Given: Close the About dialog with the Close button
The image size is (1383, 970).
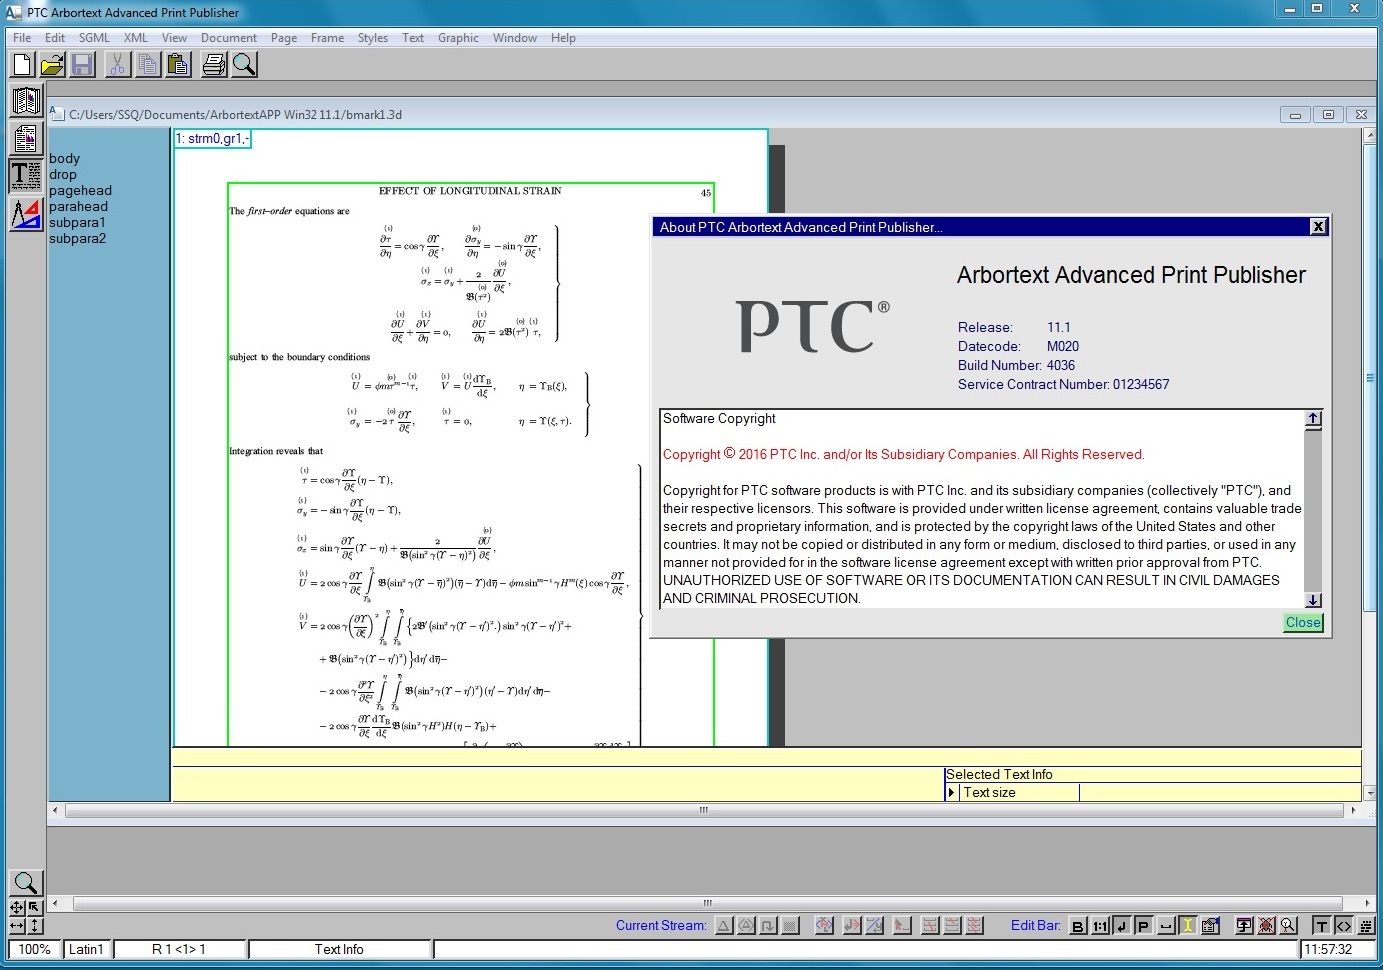Looking at the screenshot, I should point(1303,623).
